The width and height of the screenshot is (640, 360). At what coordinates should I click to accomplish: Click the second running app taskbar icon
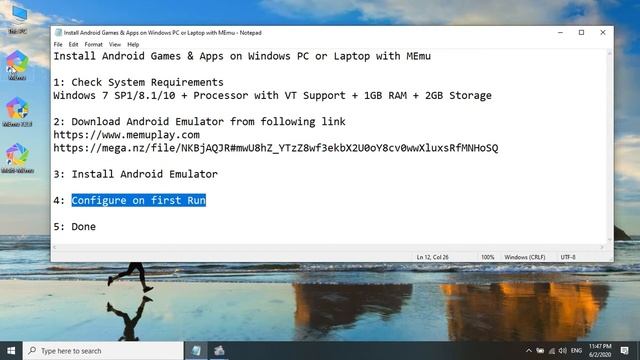(x=219, y=351)
